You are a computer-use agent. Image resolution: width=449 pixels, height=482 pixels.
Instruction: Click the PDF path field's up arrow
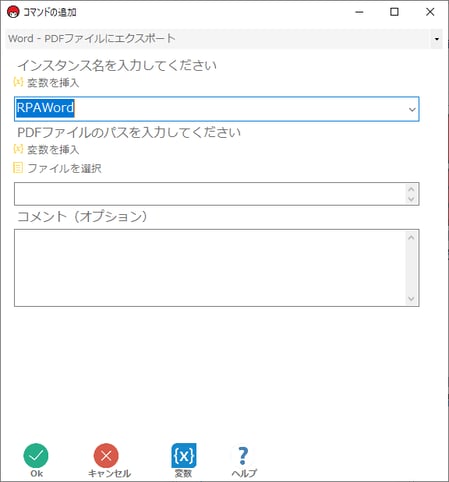tap(411, 189)
